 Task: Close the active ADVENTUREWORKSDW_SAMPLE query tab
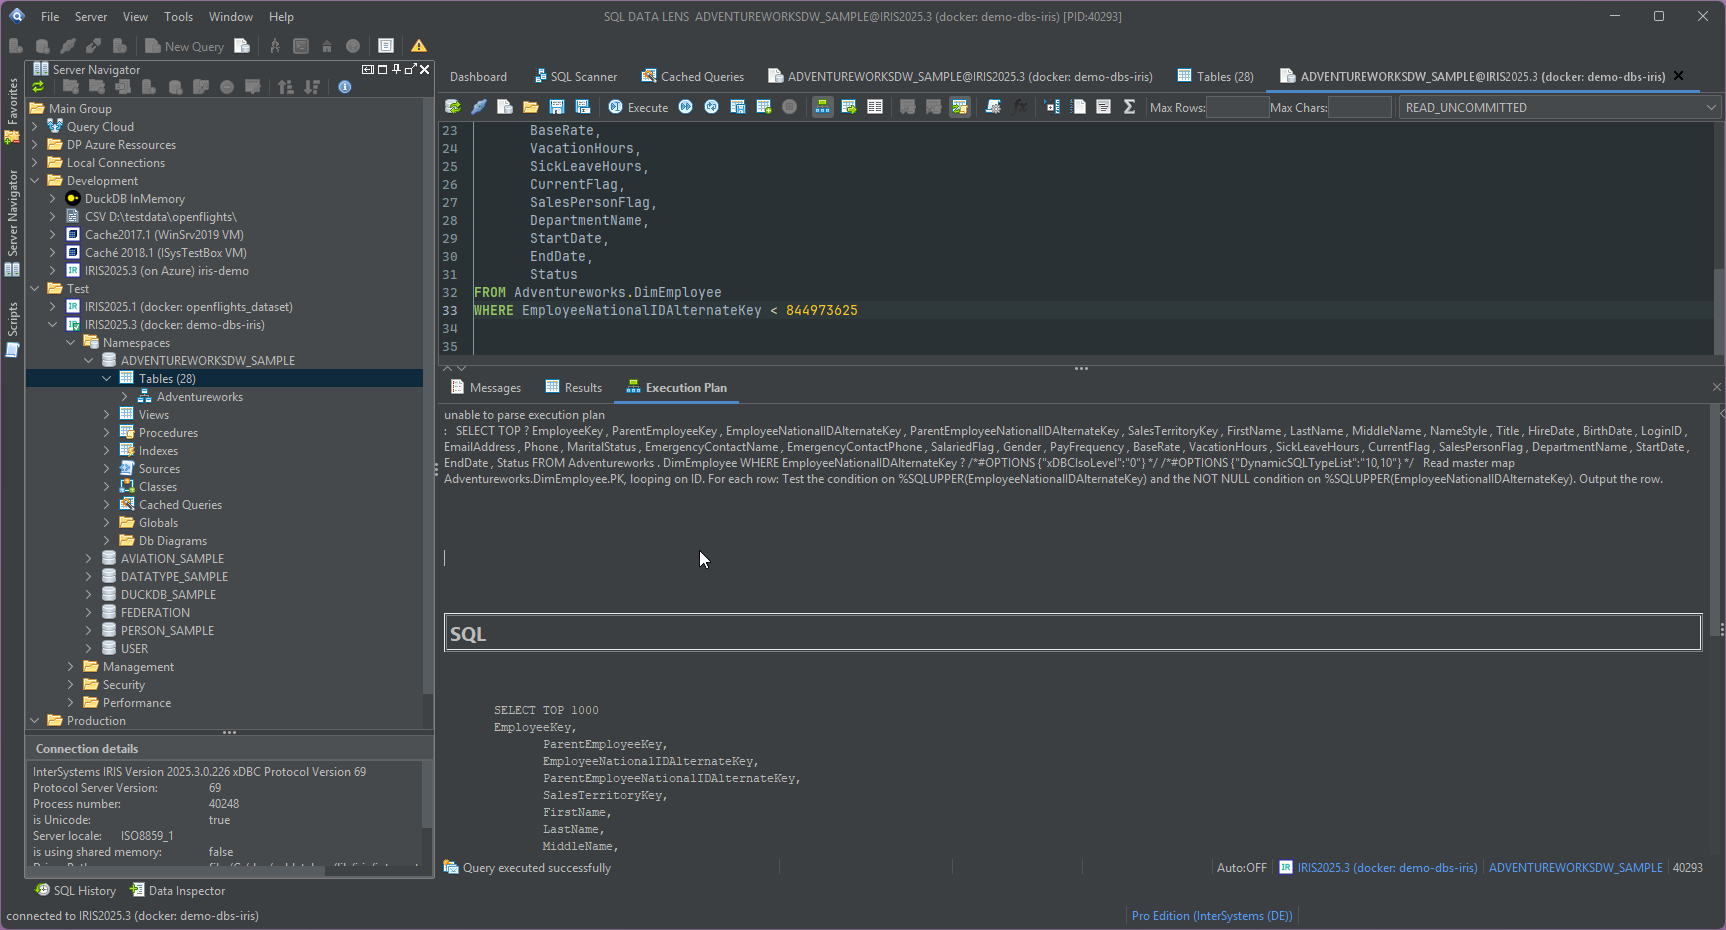pos(1679,76)
